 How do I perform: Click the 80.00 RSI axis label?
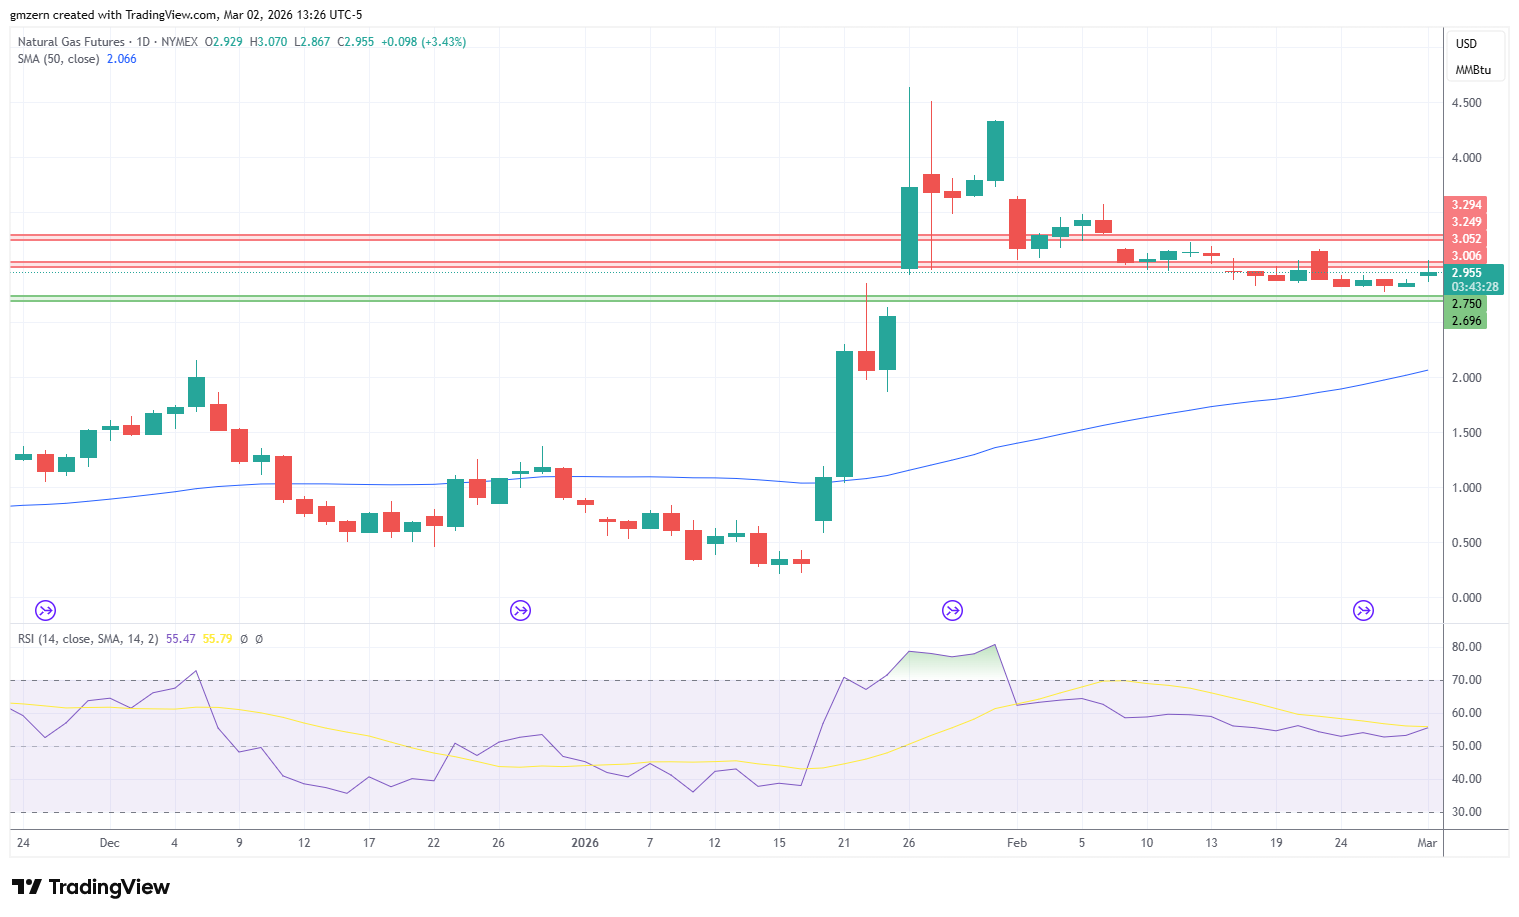coord(1467,647)
